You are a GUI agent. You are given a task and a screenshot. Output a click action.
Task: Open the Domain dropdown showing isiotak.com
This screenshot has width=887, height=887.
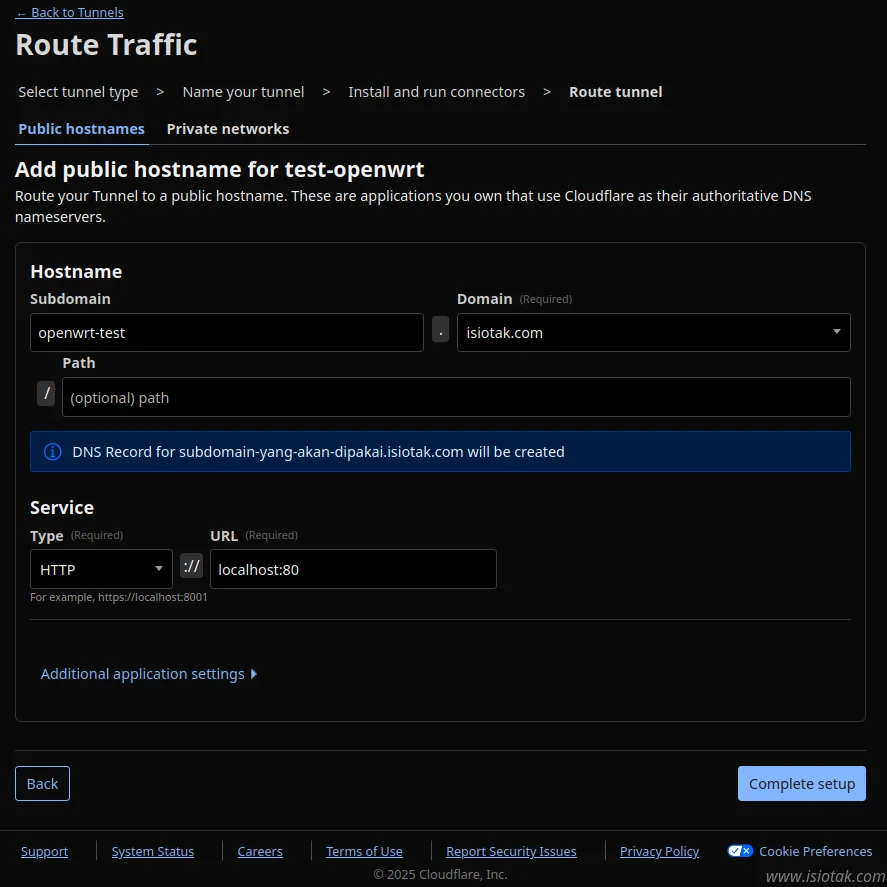[x=653, y=333]
